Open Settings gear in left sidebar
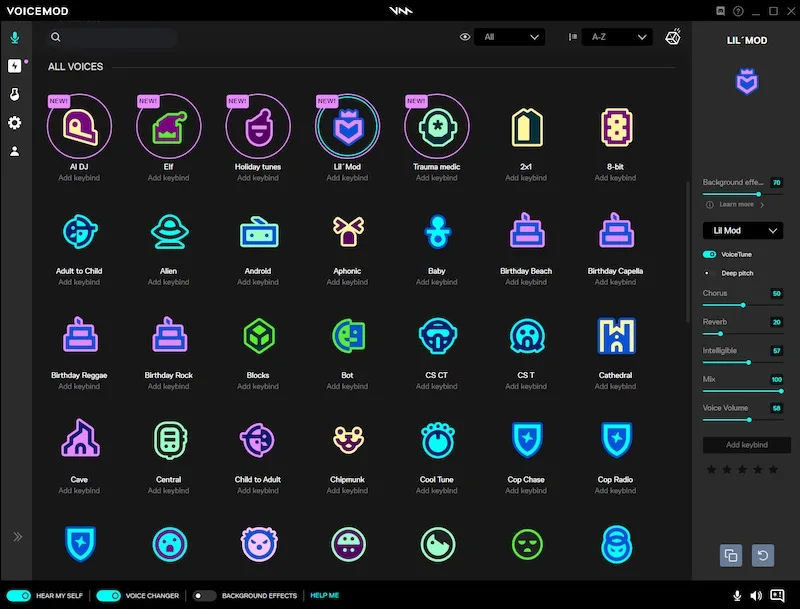 (14, 123)
